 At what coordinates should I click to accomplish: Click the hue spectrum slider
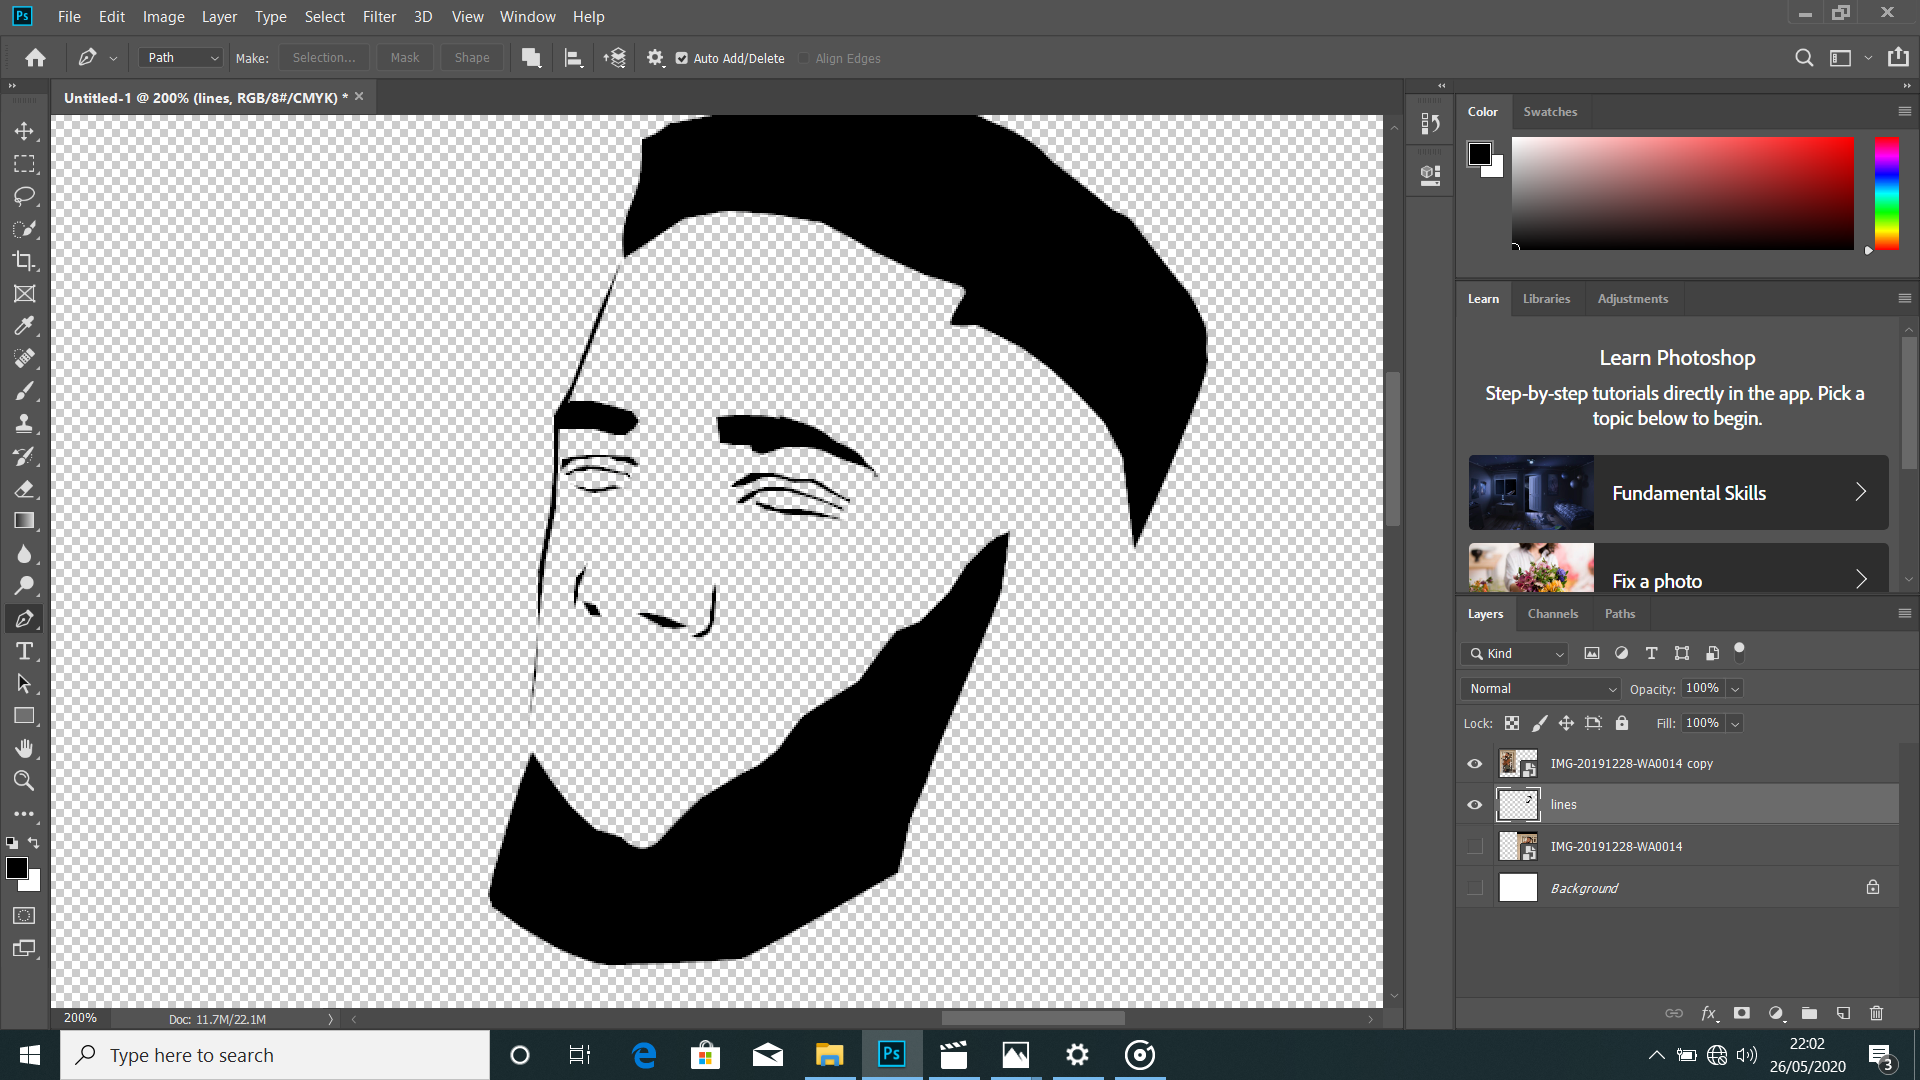1887,194
